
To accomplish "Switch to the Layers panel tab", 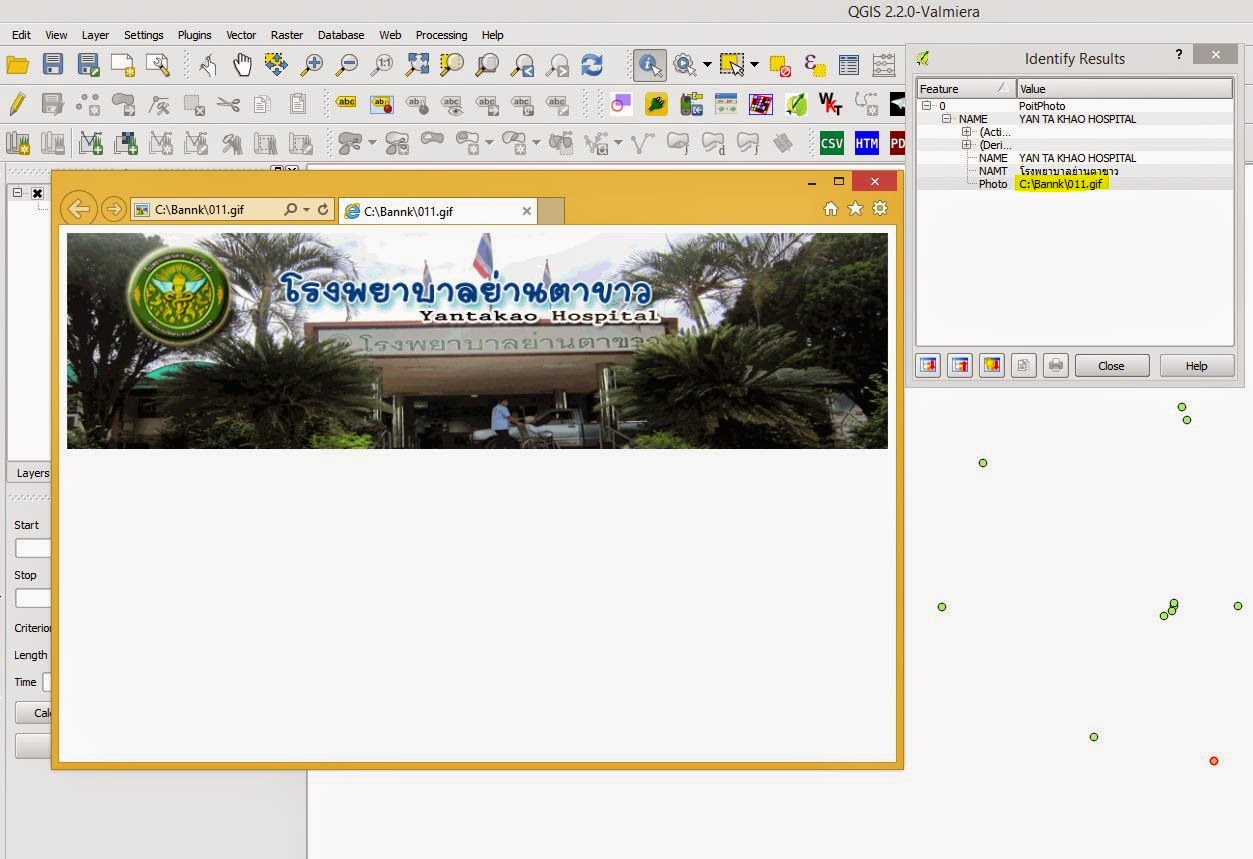I will point(32,473).
